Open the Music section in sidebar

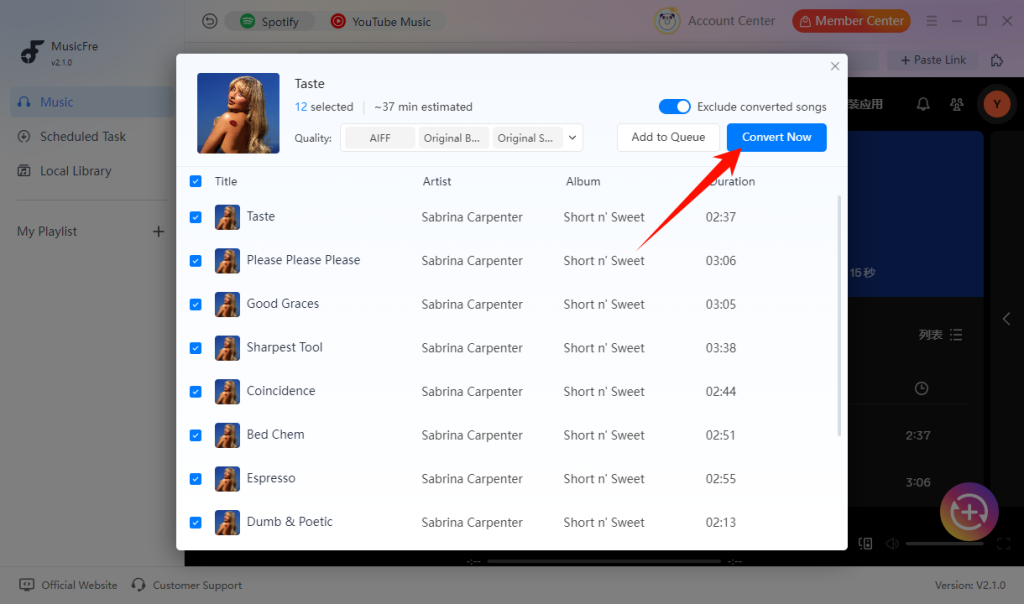(x=92, y=102)
